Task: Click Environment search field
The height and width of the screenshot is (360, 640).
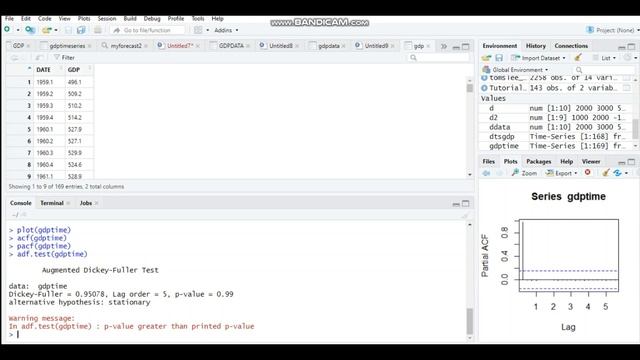Action: point(604,70)
